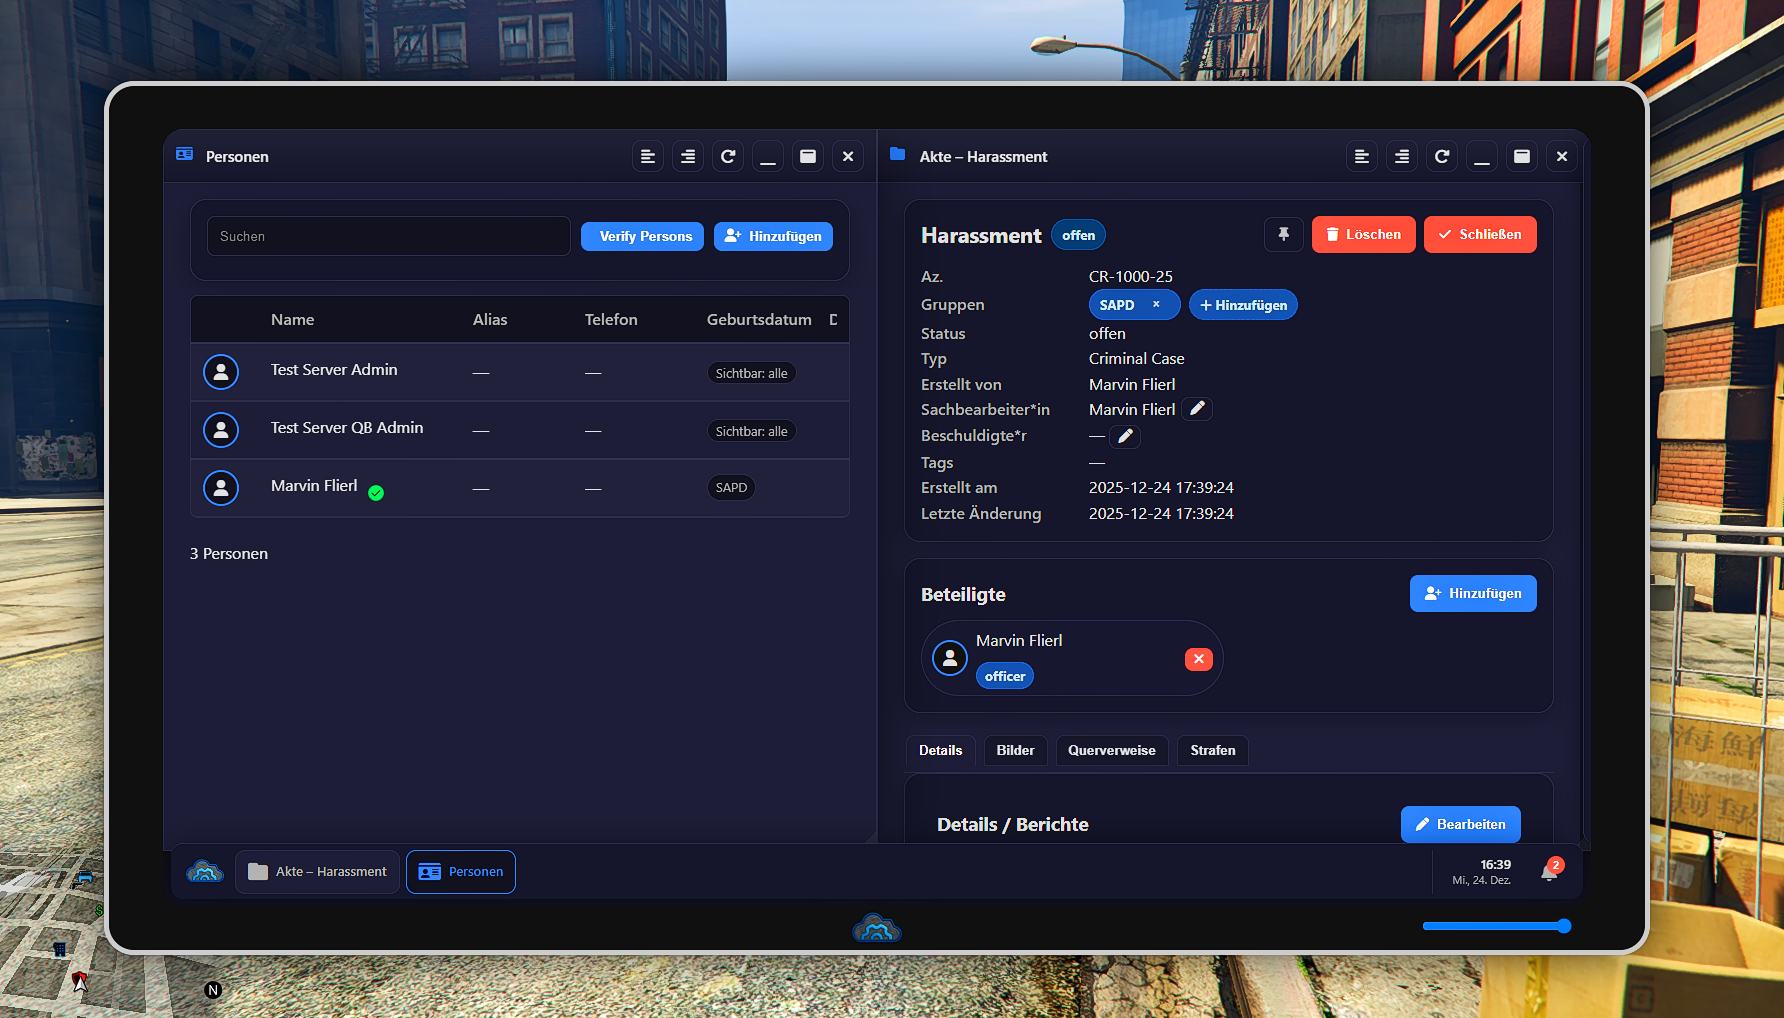The height and width of the screenshot is (1018, 1784).
Task: Select the Strafen tab
Action: (1212, 751)
